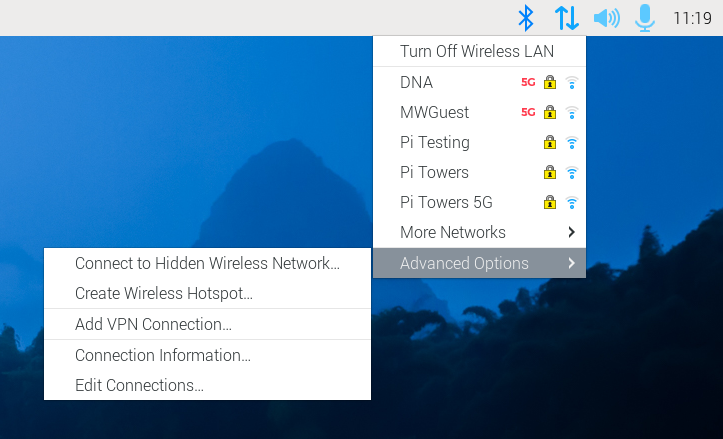723x439 pixels.
Task: Expand the Advanced Options submenu arrow
Action: 571,263
